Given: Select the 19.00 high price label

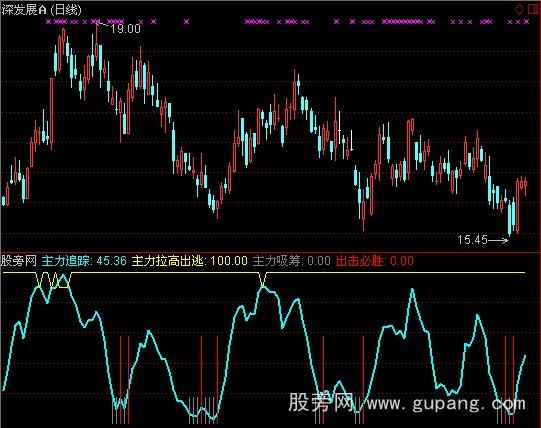Looking at the screenshot, I should coord(126,29).
